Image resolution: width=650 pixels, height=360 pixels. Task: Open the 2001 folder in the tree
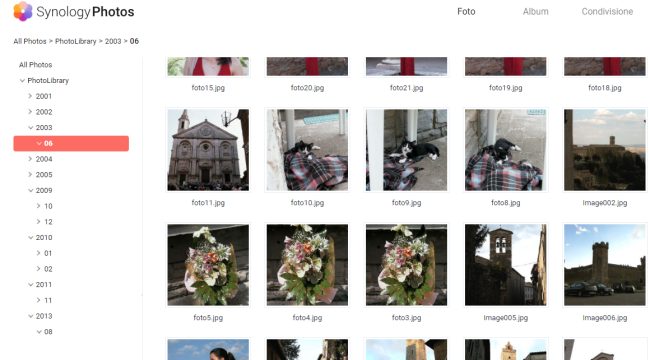(44, 96)
